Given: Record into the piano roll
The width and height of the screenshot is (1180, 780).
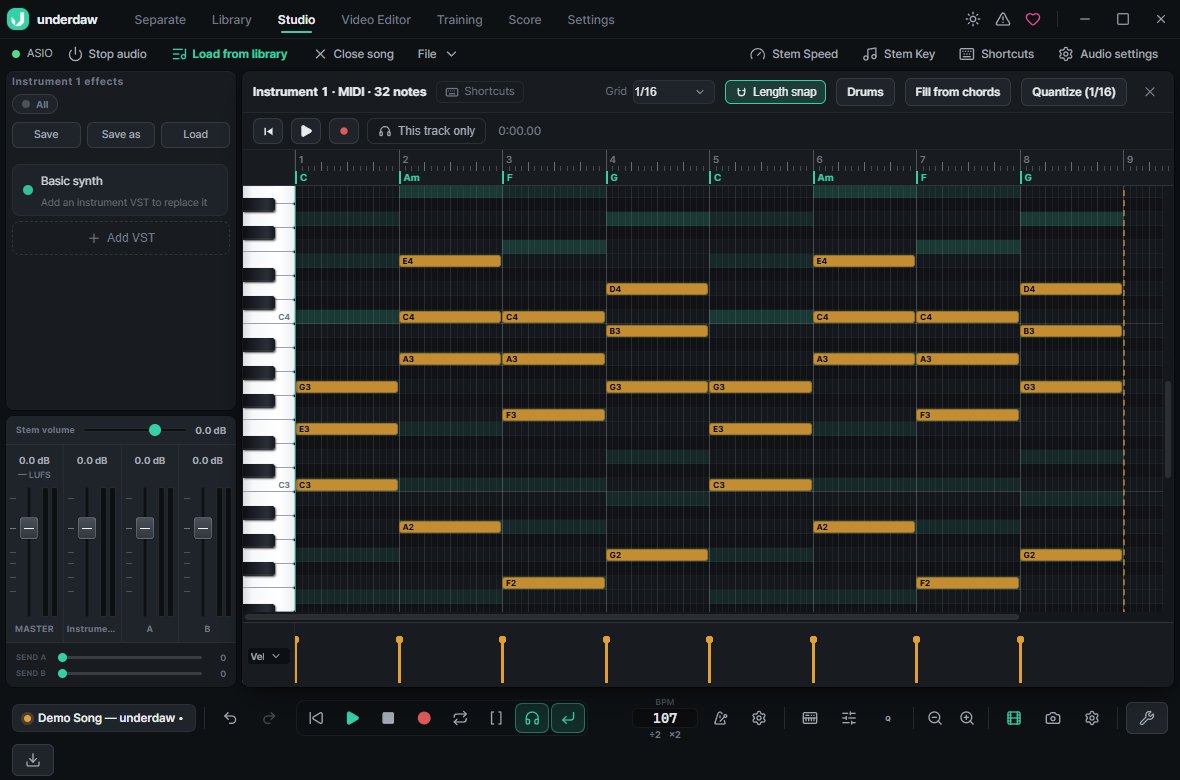Looking at the screenshot, I should pos(344,131).
